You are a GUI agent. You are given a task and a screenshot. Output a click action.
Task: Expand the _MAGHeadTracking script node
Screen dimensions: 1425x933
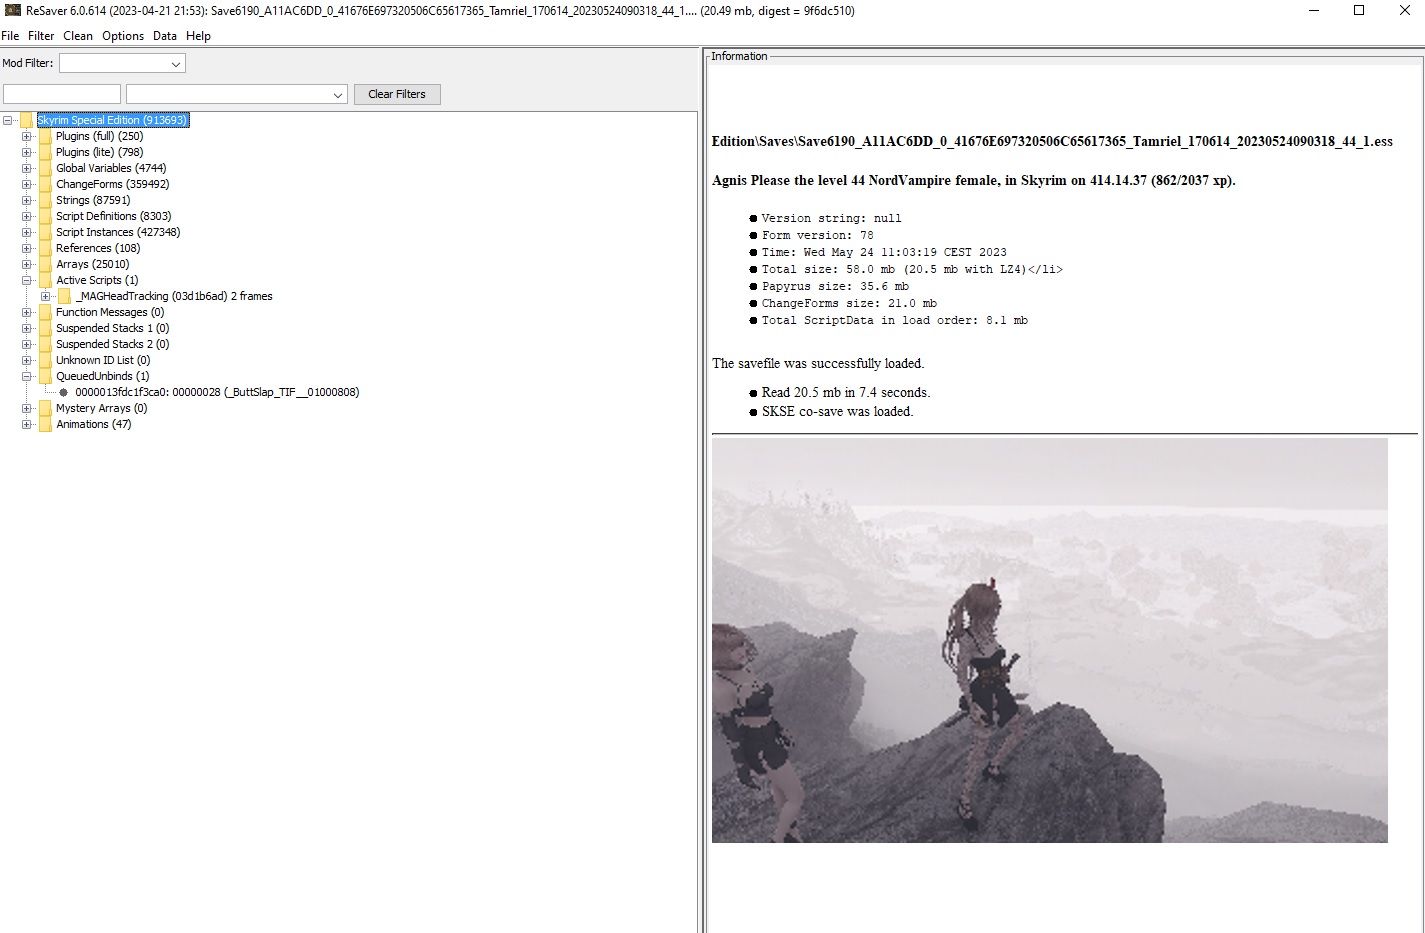(x=46, y=296)
